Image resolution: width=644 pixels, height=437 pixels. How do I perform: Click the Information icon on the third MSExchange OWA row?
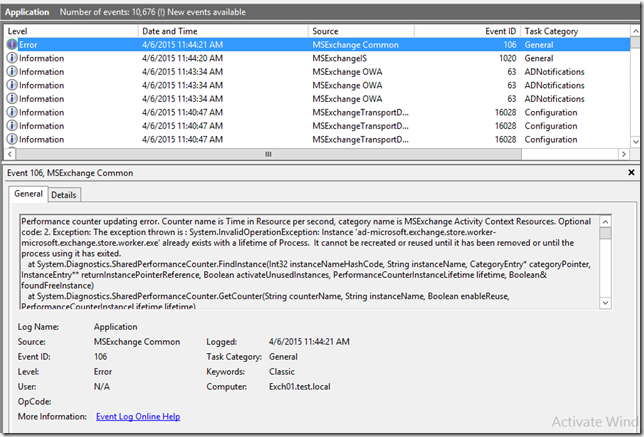[12, 99]
